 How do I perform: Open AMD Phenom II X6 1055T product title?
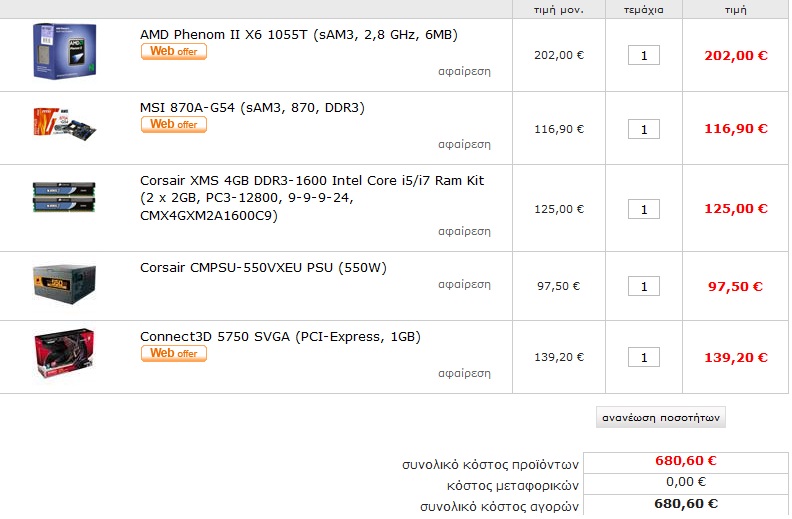pos(299,35)
